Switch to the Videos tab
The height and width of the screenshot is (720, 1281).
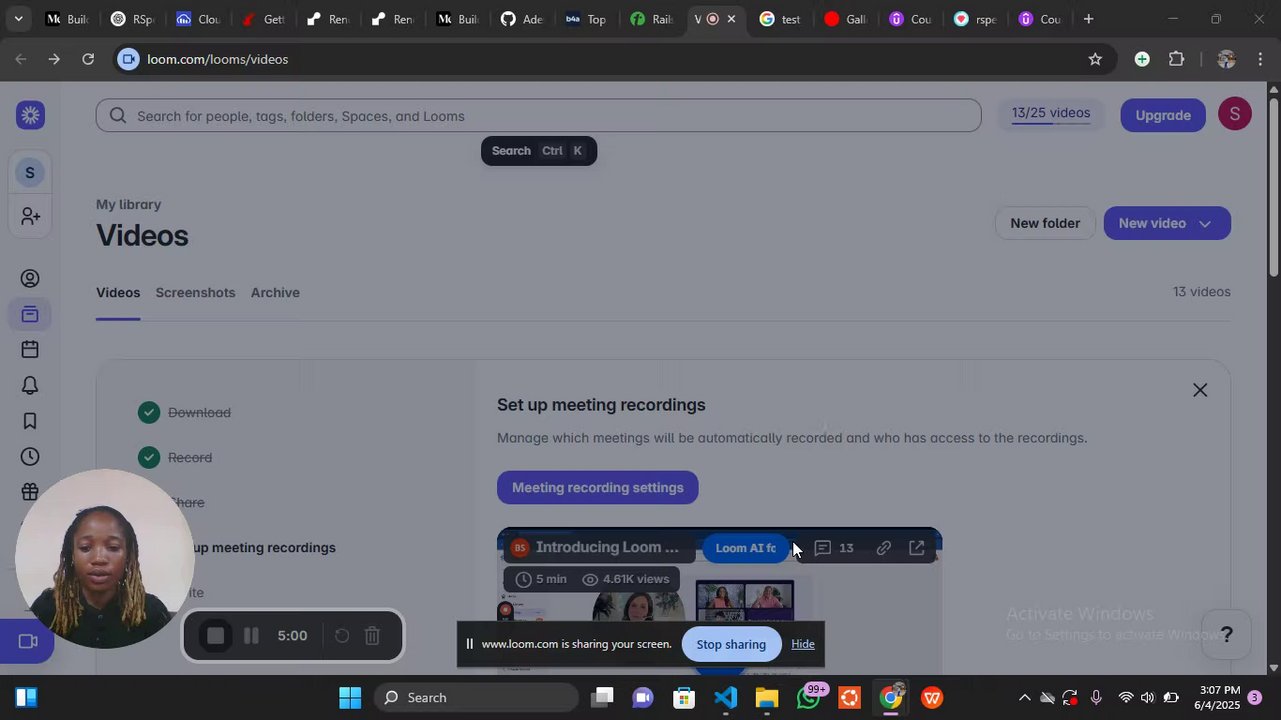pos(118,293)
